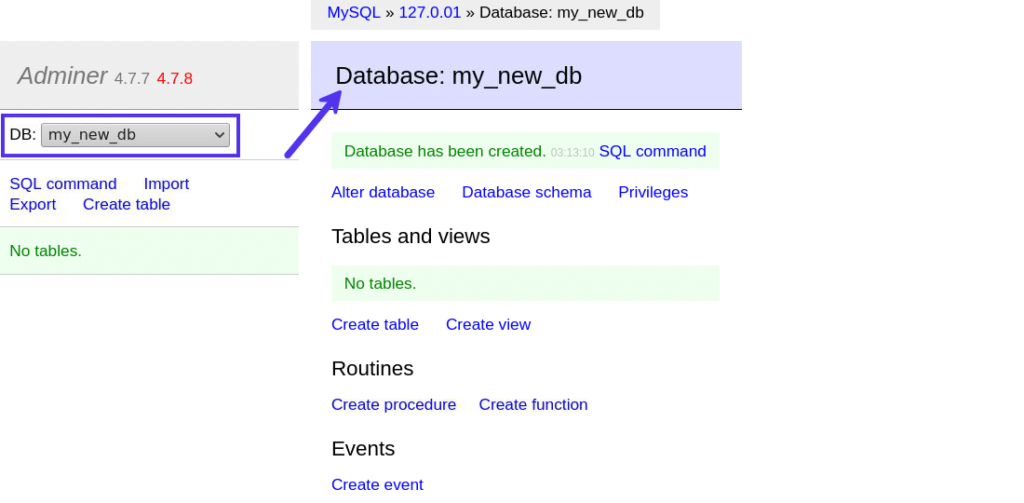This screenshot has height=503, width=1024.
Task: Open Export from the sidebar menu
Action: click(x=33, y=204)
